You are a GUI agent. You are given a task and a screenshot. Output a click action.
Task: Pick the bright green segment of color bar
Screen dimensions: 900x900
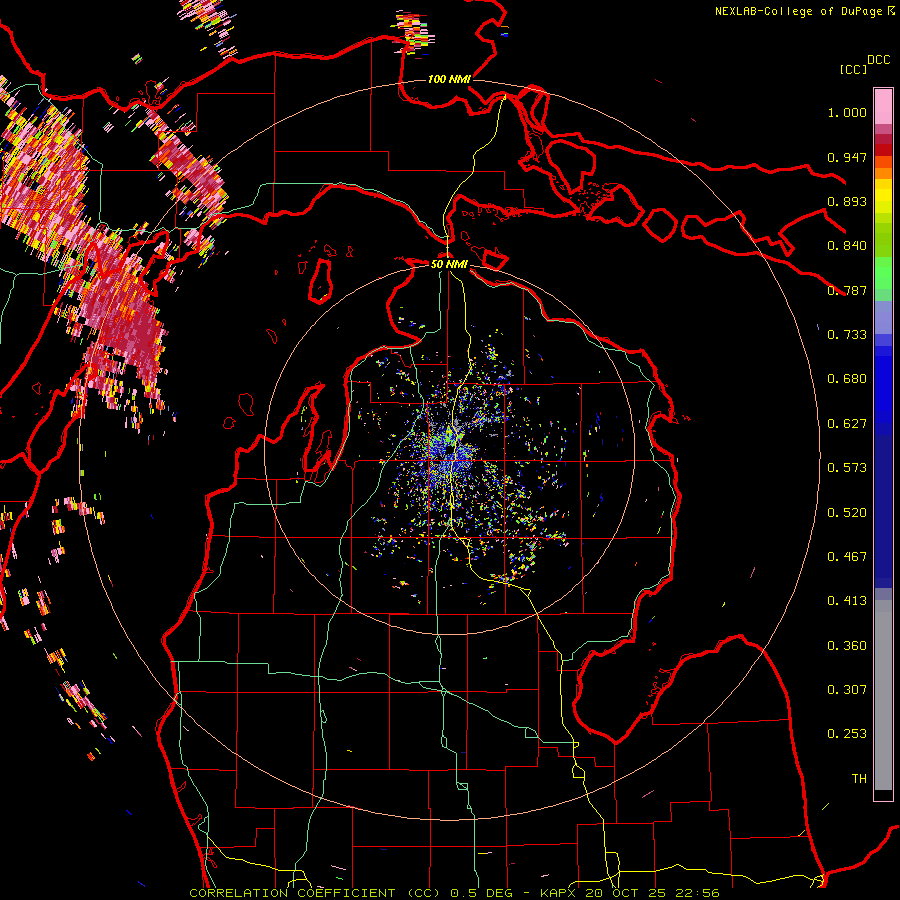pos(883,273)
